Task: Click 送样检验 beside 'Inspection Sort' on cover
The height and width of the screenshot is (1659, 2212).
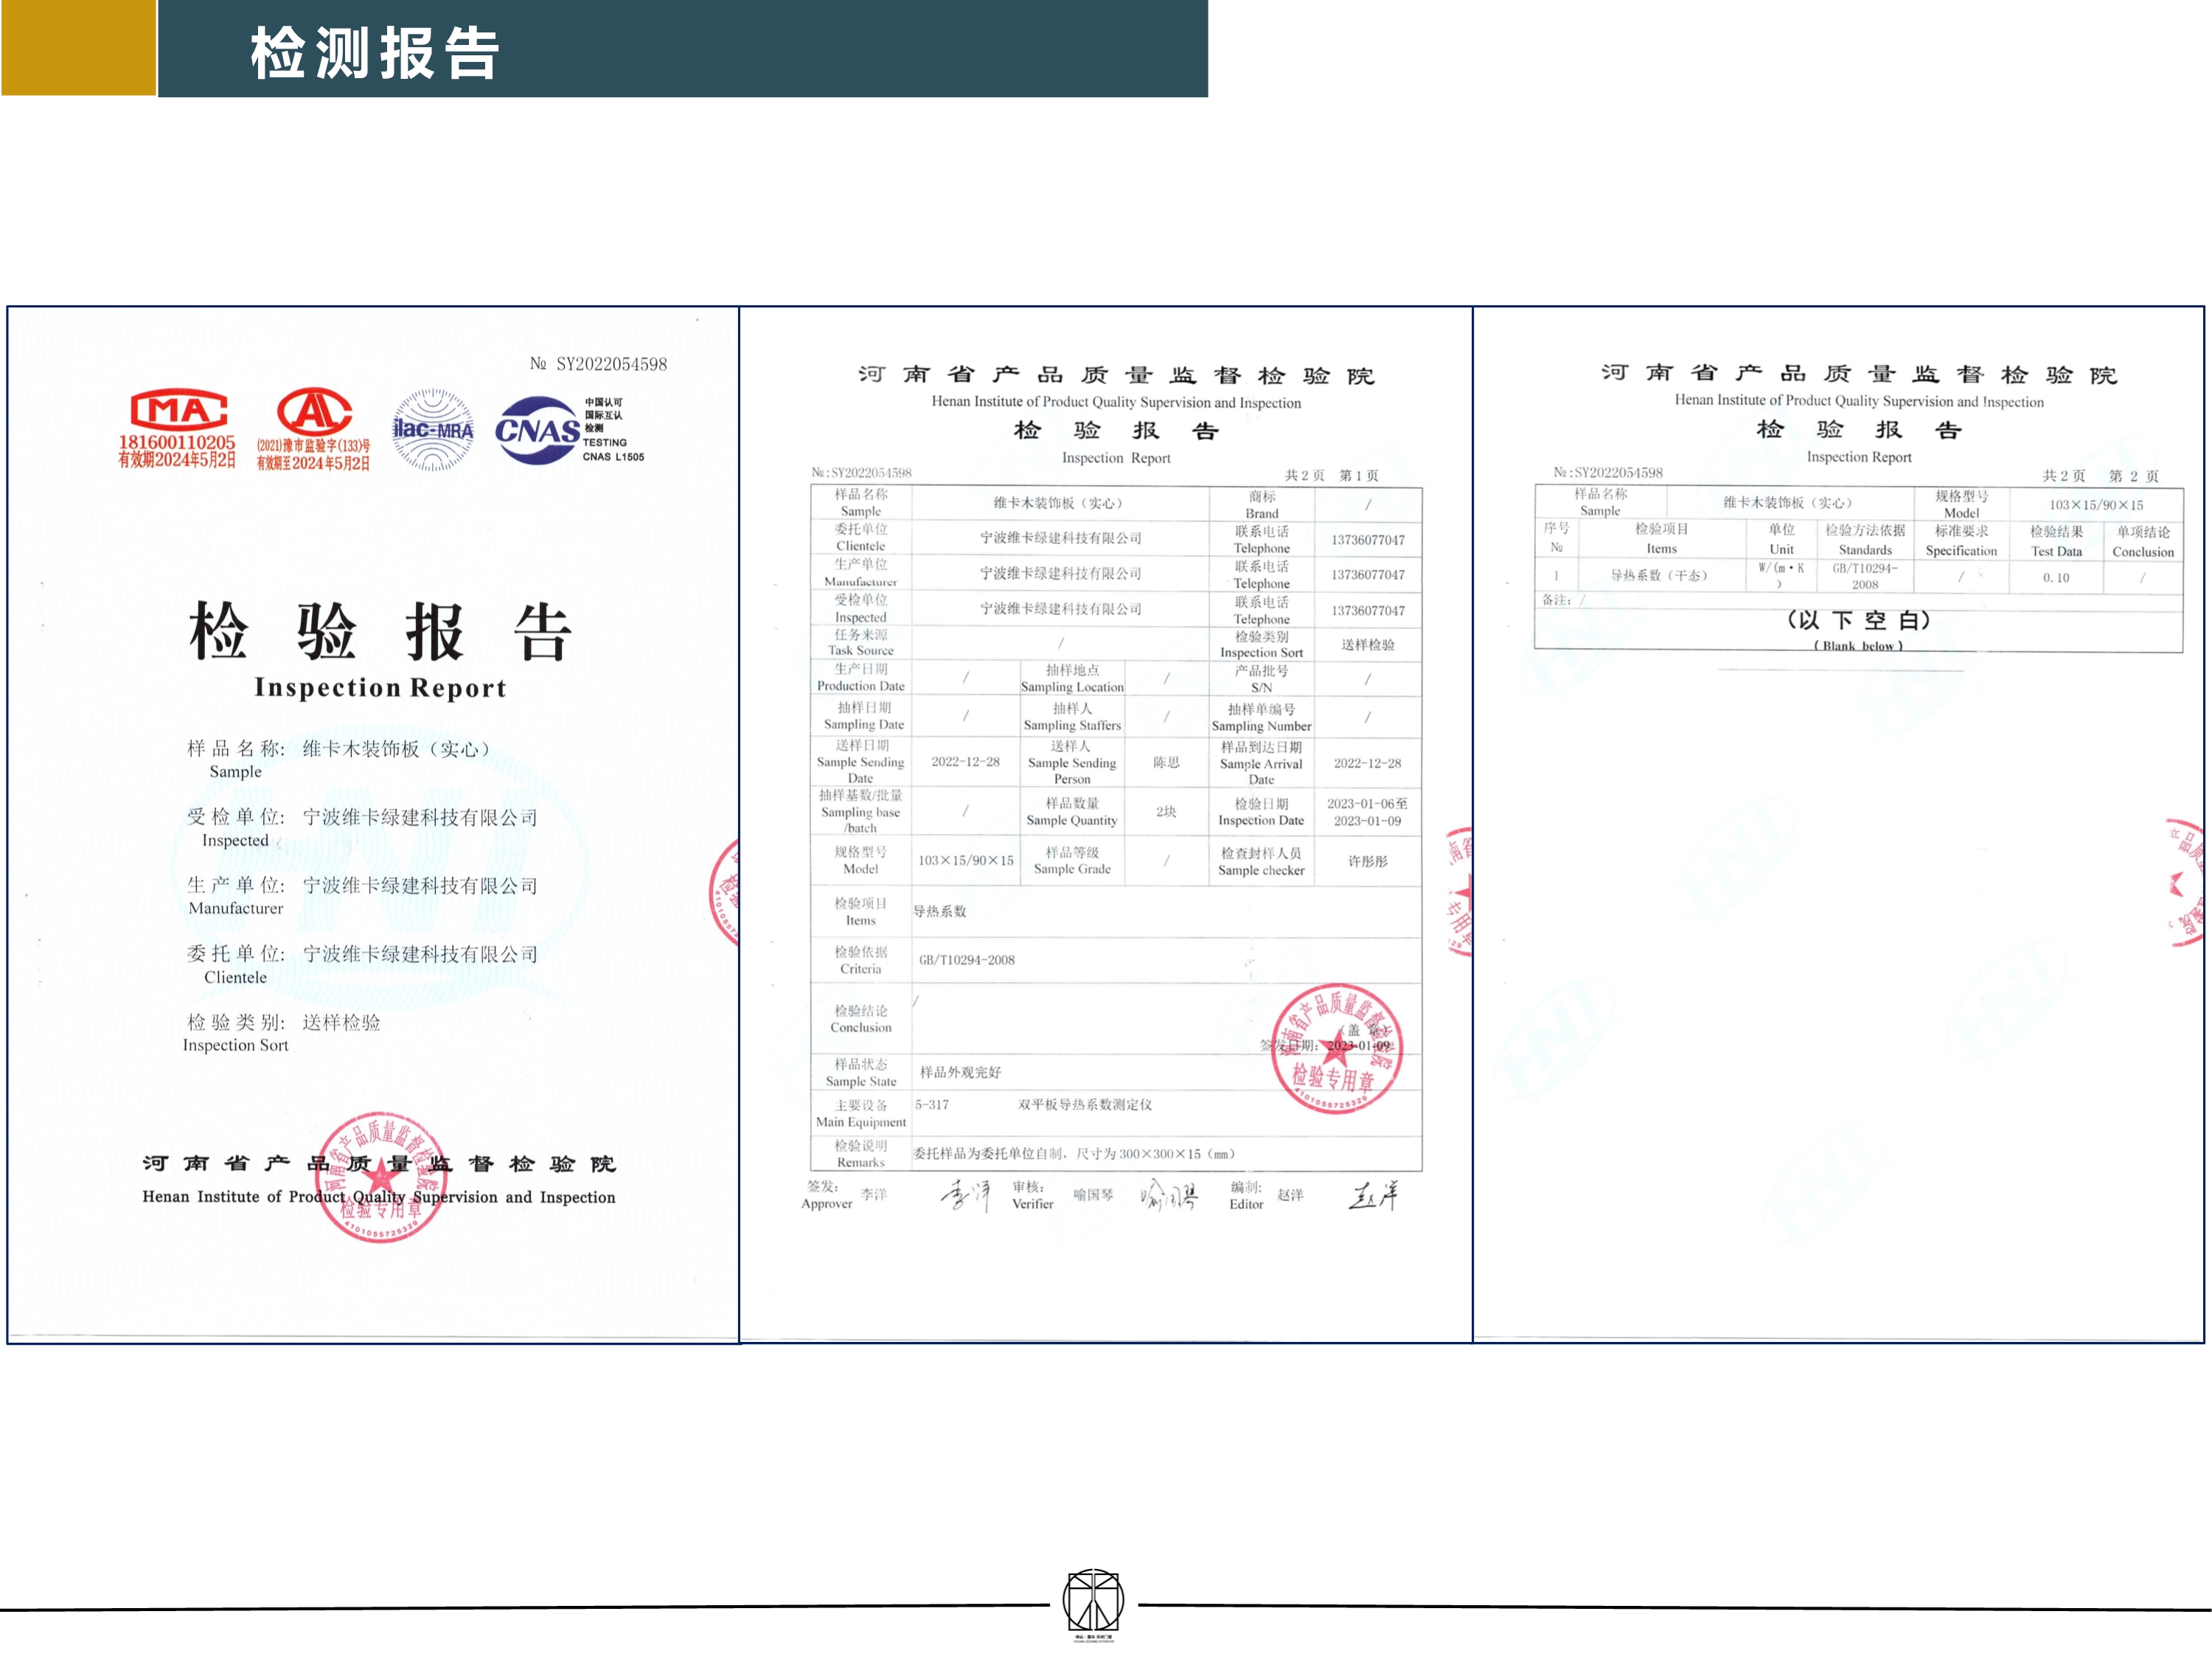Action: click(x=341, y=1022)
